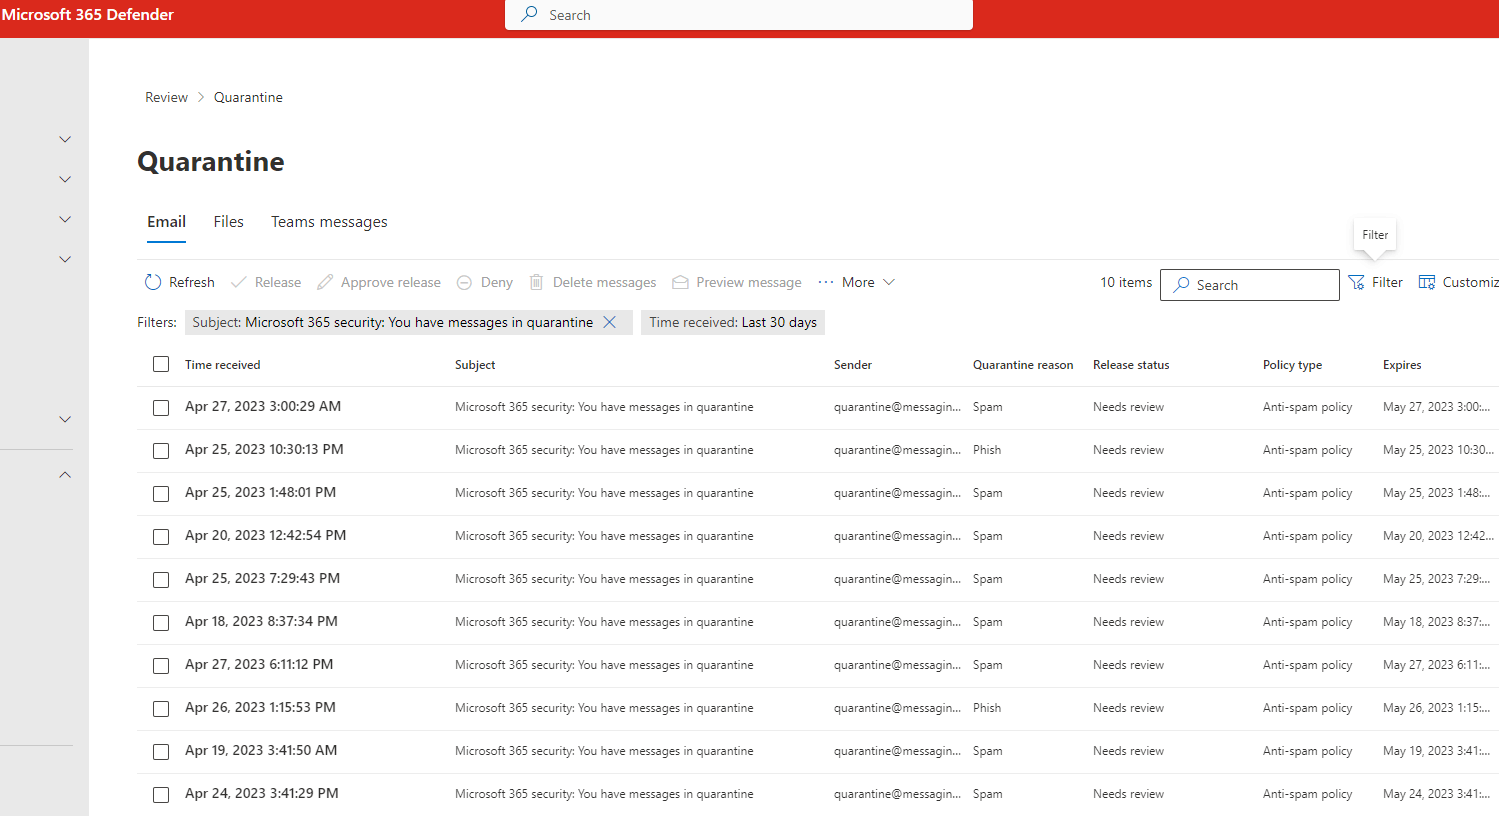Expand the fourth sidebar chevron
1499x816 pixels.
(x=65, y=259)
